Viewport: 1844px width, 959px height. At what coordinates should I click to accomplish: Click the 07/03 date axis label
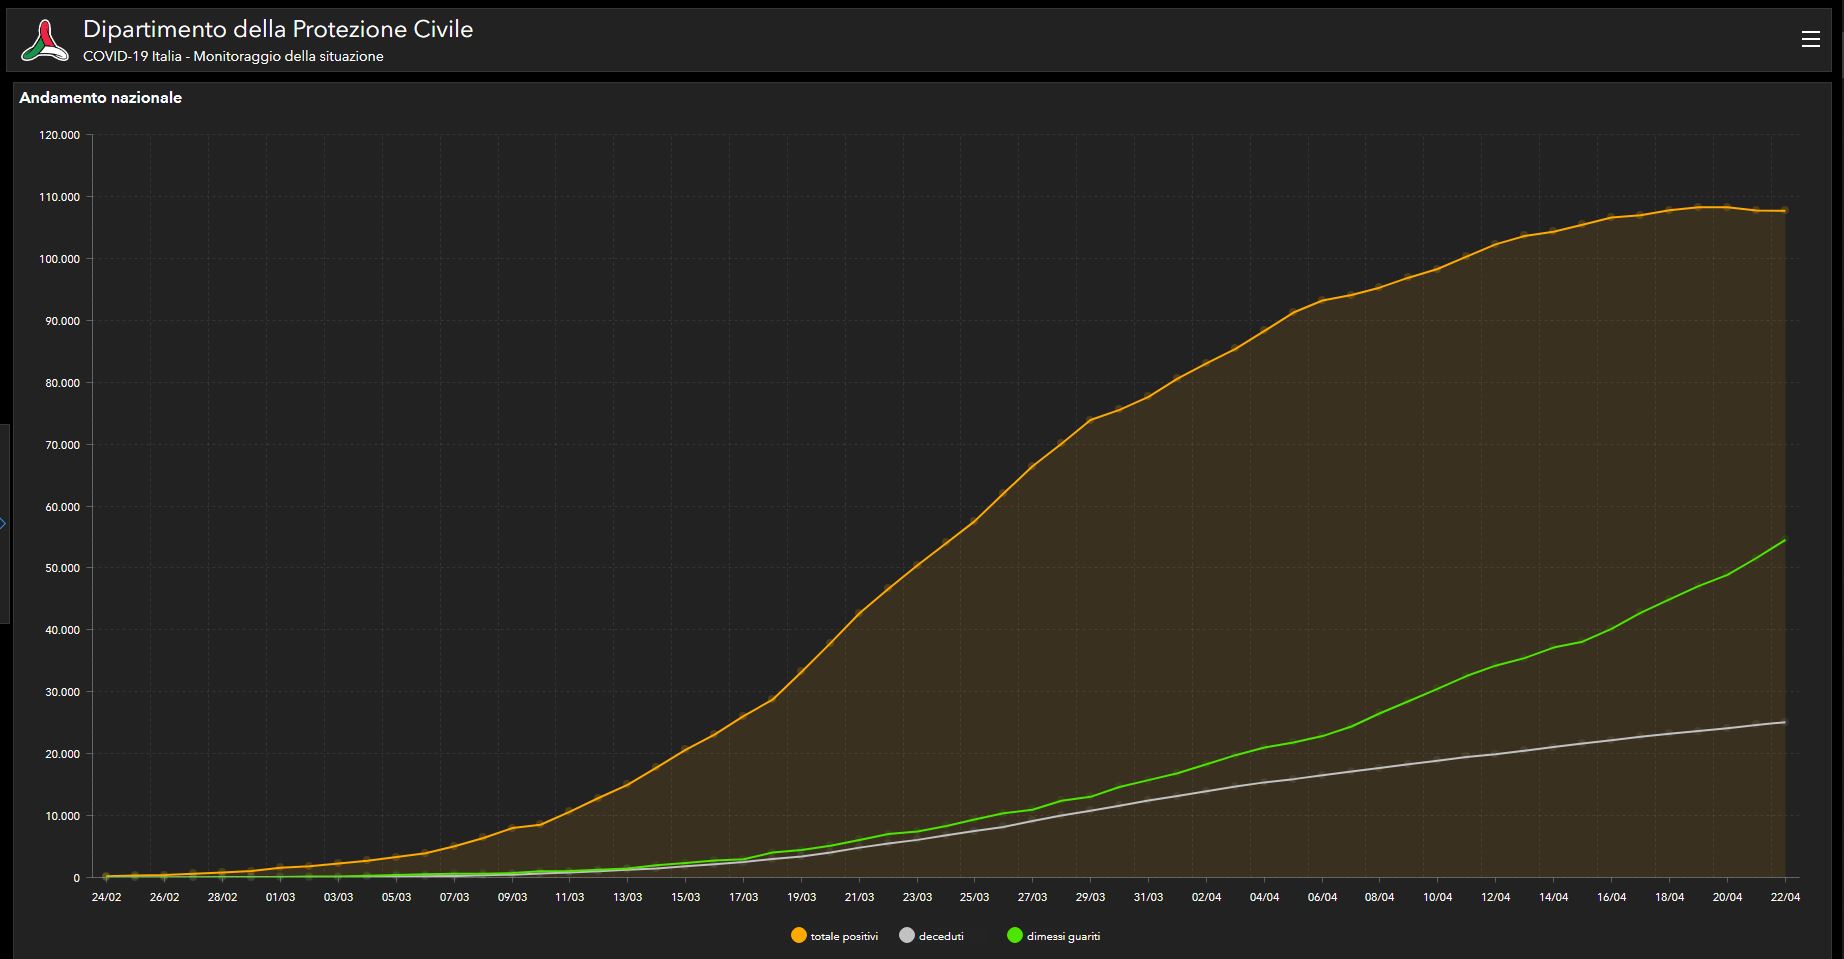(x=455, y=897)
